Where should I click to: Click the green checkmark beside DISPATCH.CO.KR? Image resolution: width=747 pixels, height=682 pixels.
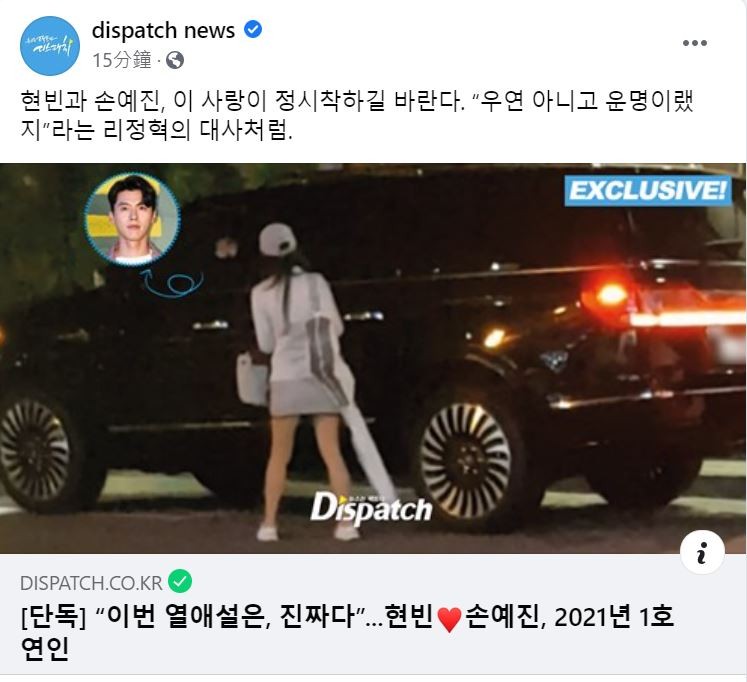point(181,581)
